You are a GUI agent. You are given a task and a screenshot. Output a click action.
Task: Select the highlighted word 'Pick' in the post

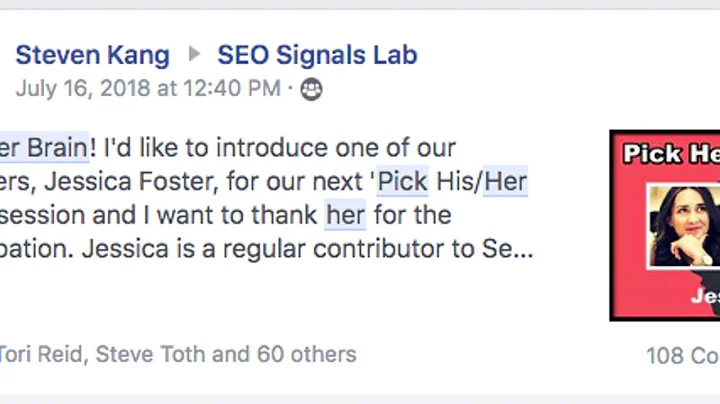pyautogui.click(x=402, y=183)
